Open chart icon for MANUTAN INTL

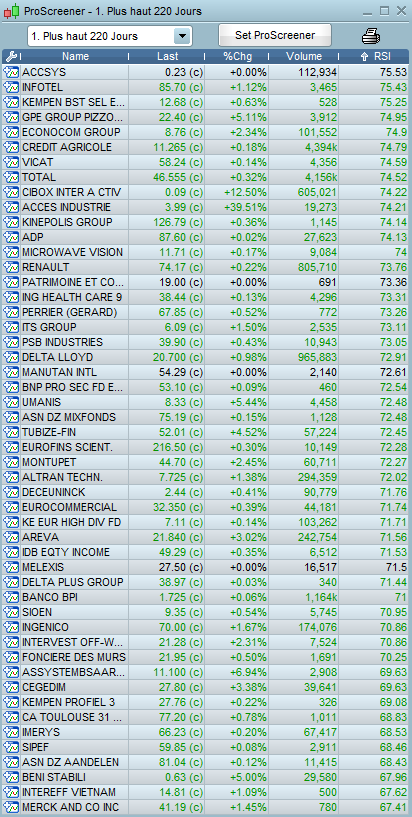click(11, 373)
